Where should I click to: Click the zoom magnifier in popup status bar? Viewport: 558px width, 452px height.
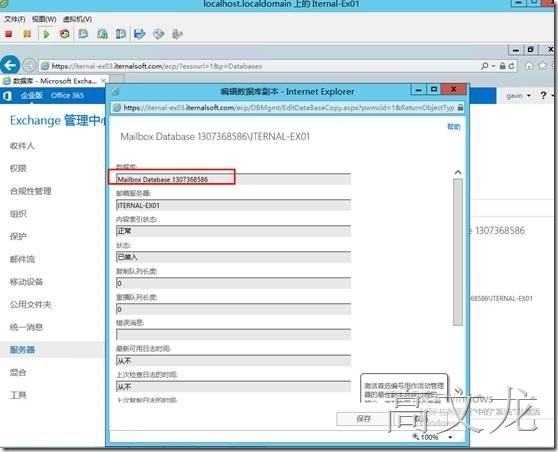coord(415,436)
